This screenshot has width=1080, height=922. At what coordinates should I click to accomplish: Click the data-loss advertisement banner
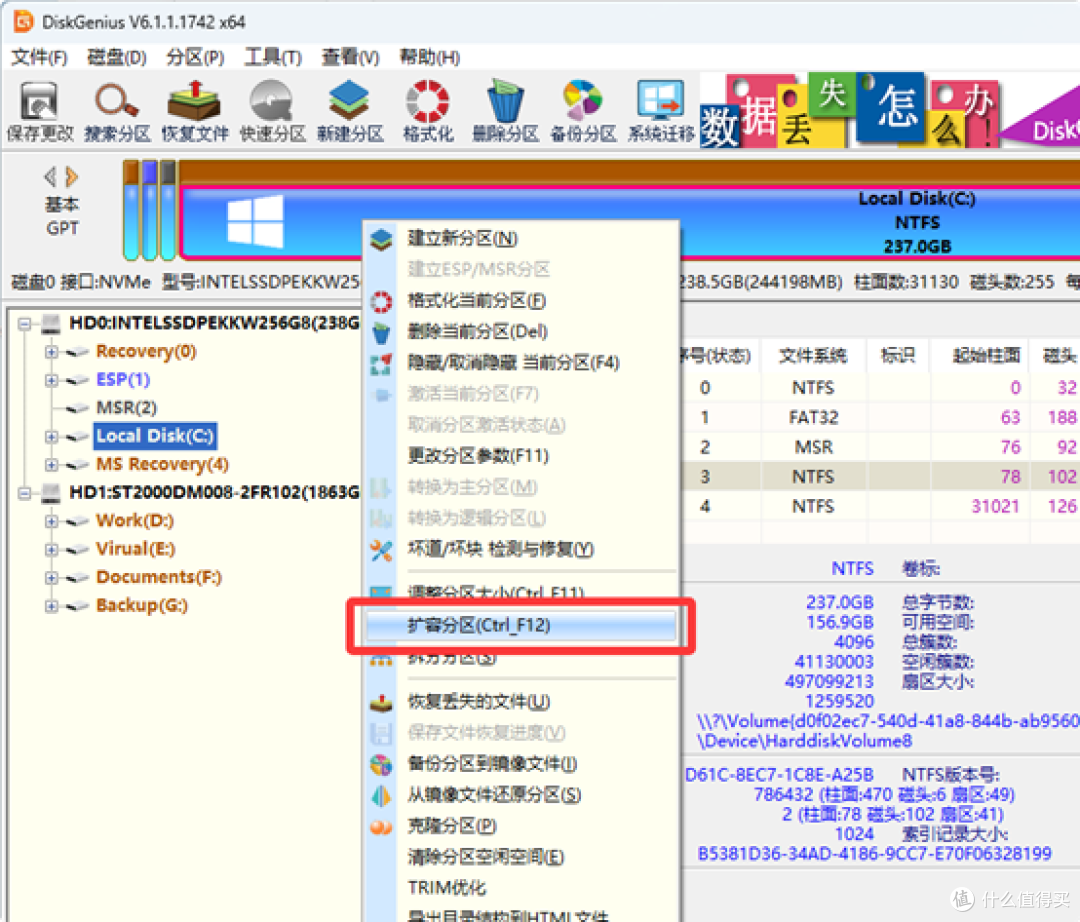(889, 110)
